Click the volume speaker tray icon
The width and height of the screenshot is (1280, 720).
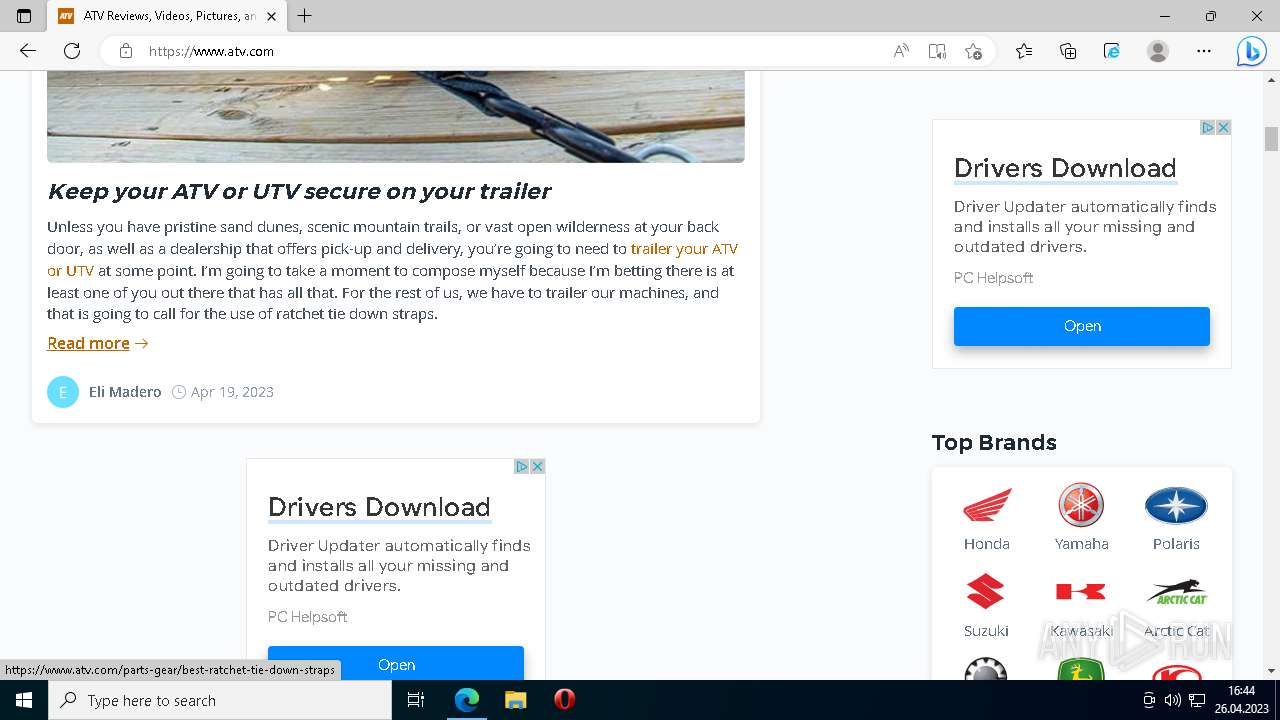(x=1173, y=700)
